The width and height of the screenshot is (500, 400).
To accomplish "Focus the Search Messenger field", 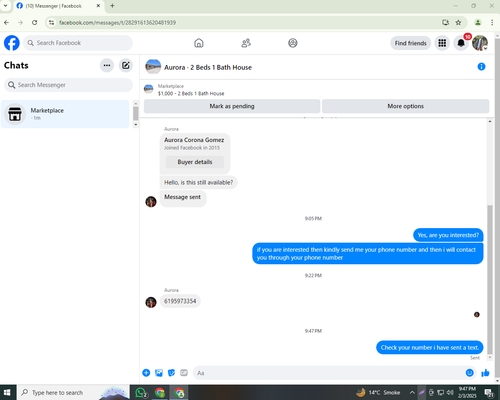I will tap(68, 85).
